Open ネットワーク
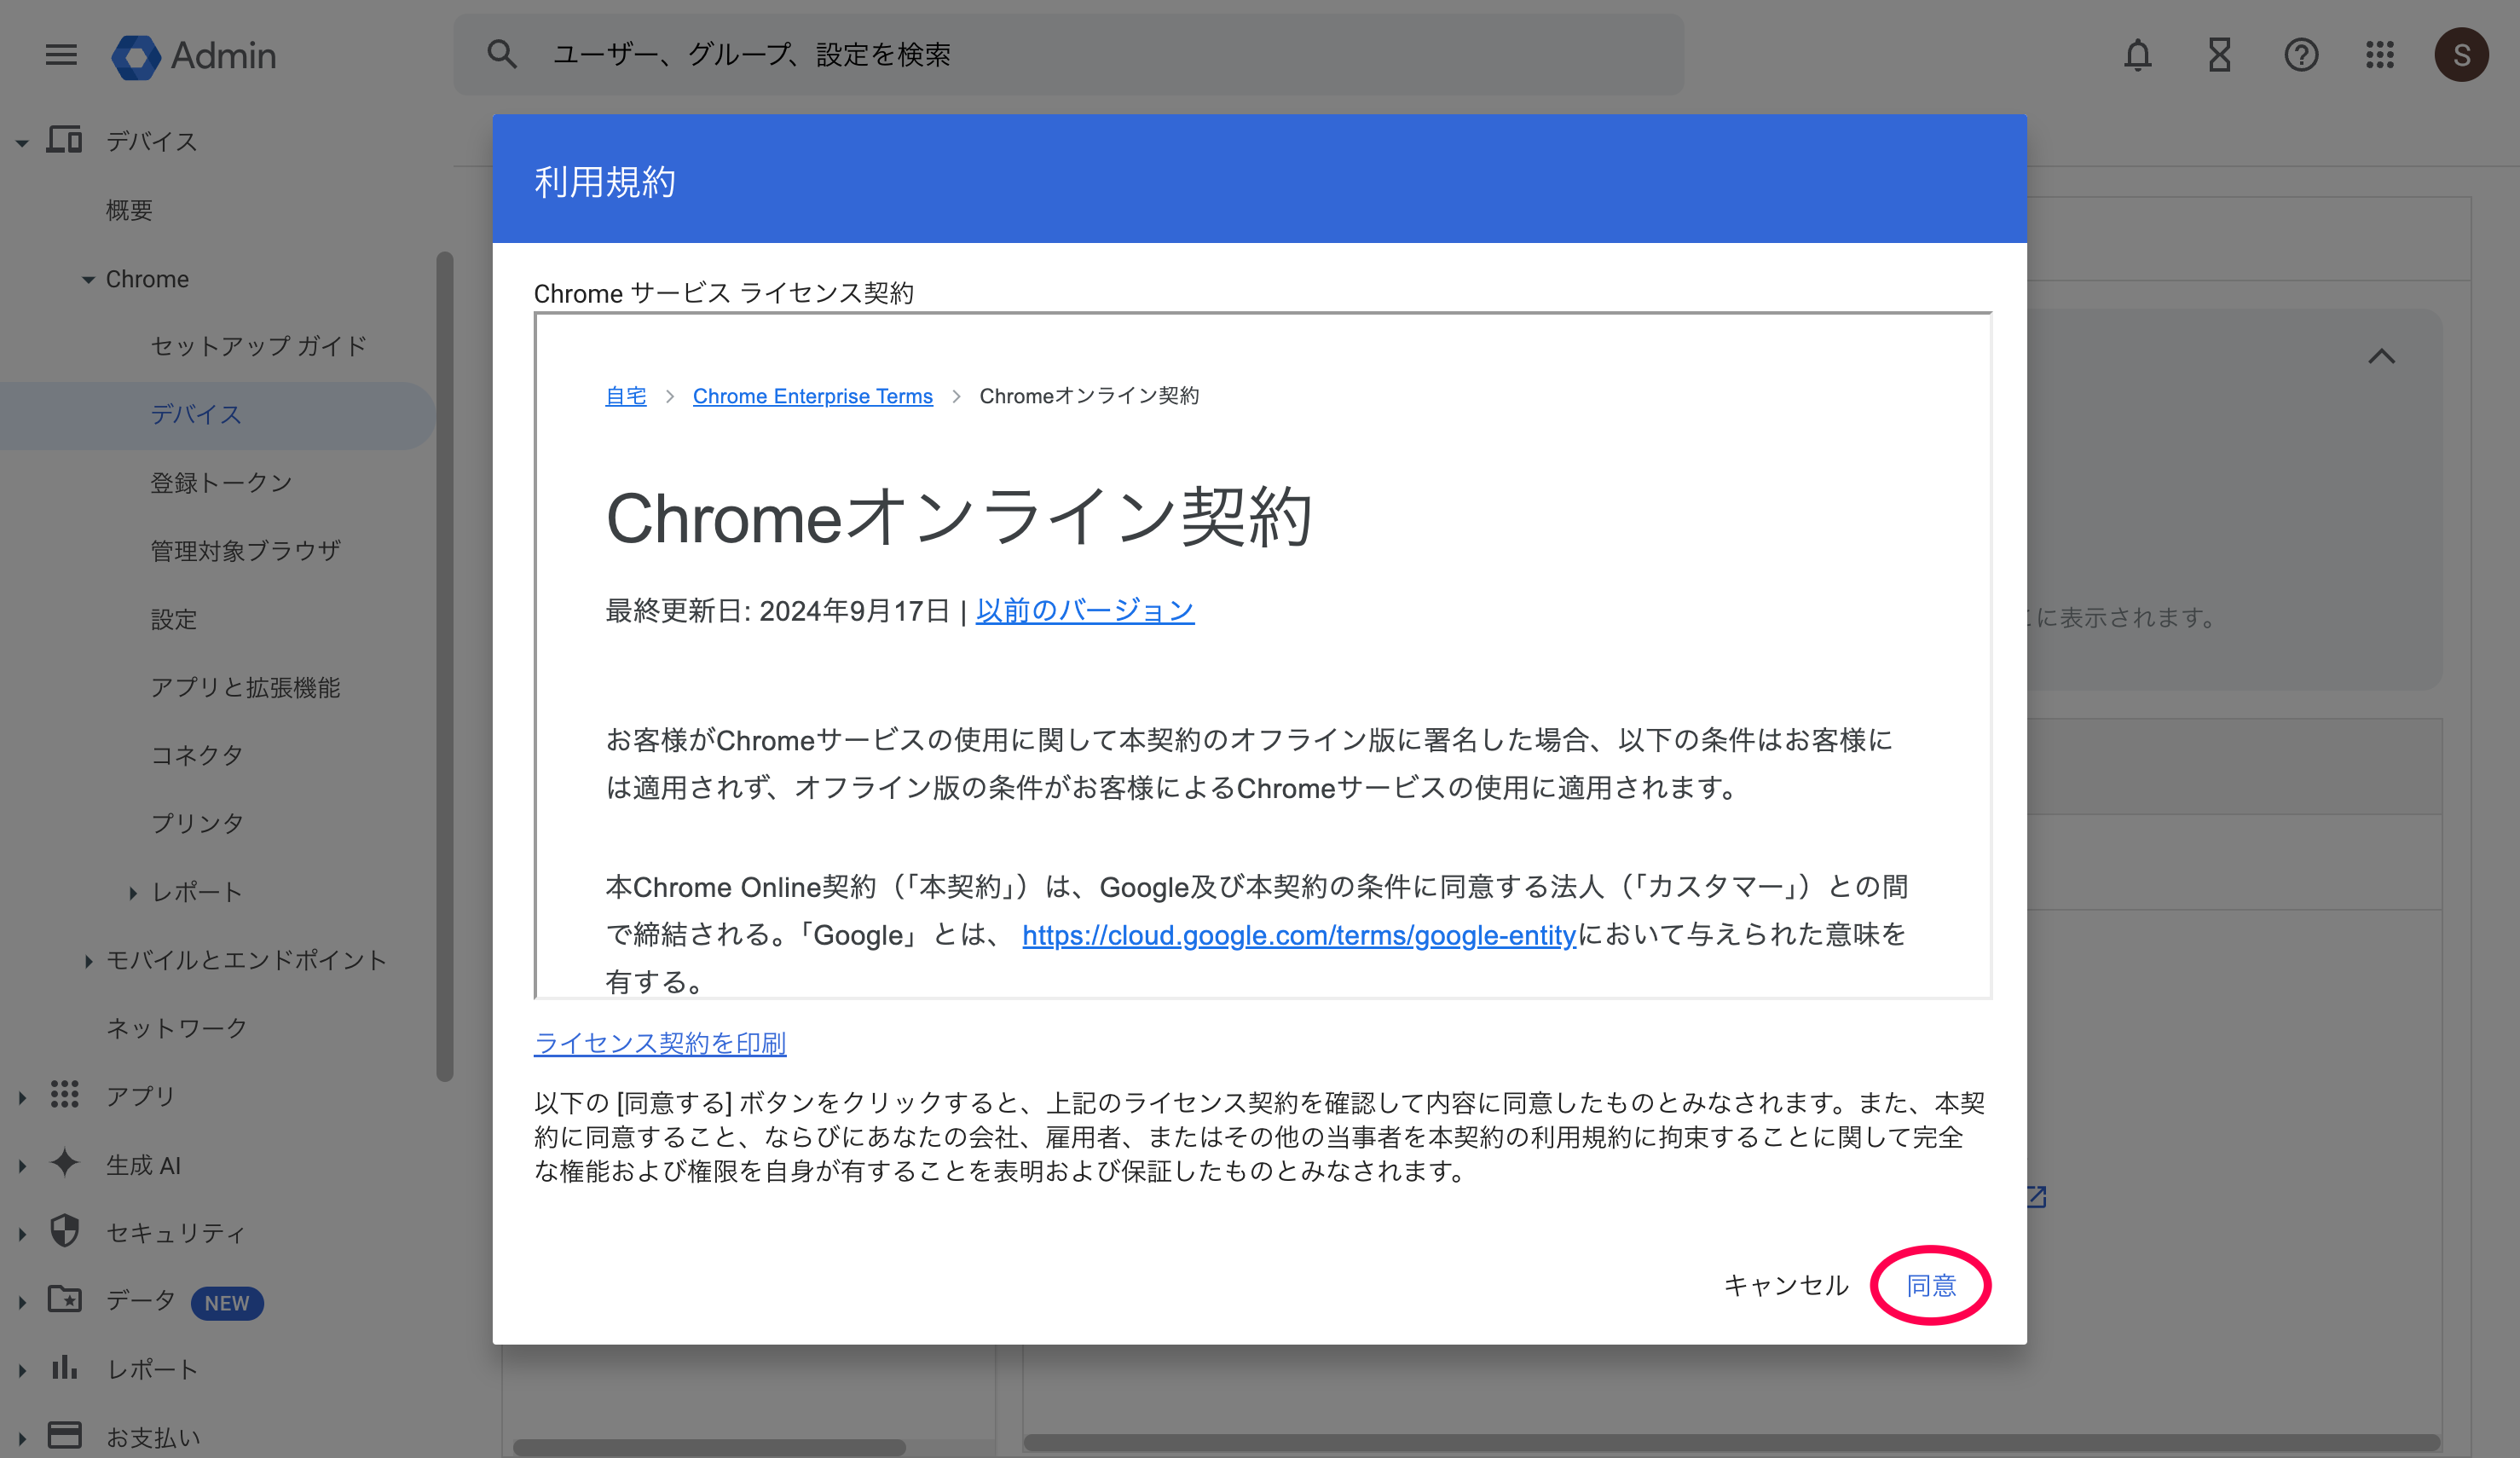The height and width of the screenshot is (1458, 2520). tap(176, 1028)
